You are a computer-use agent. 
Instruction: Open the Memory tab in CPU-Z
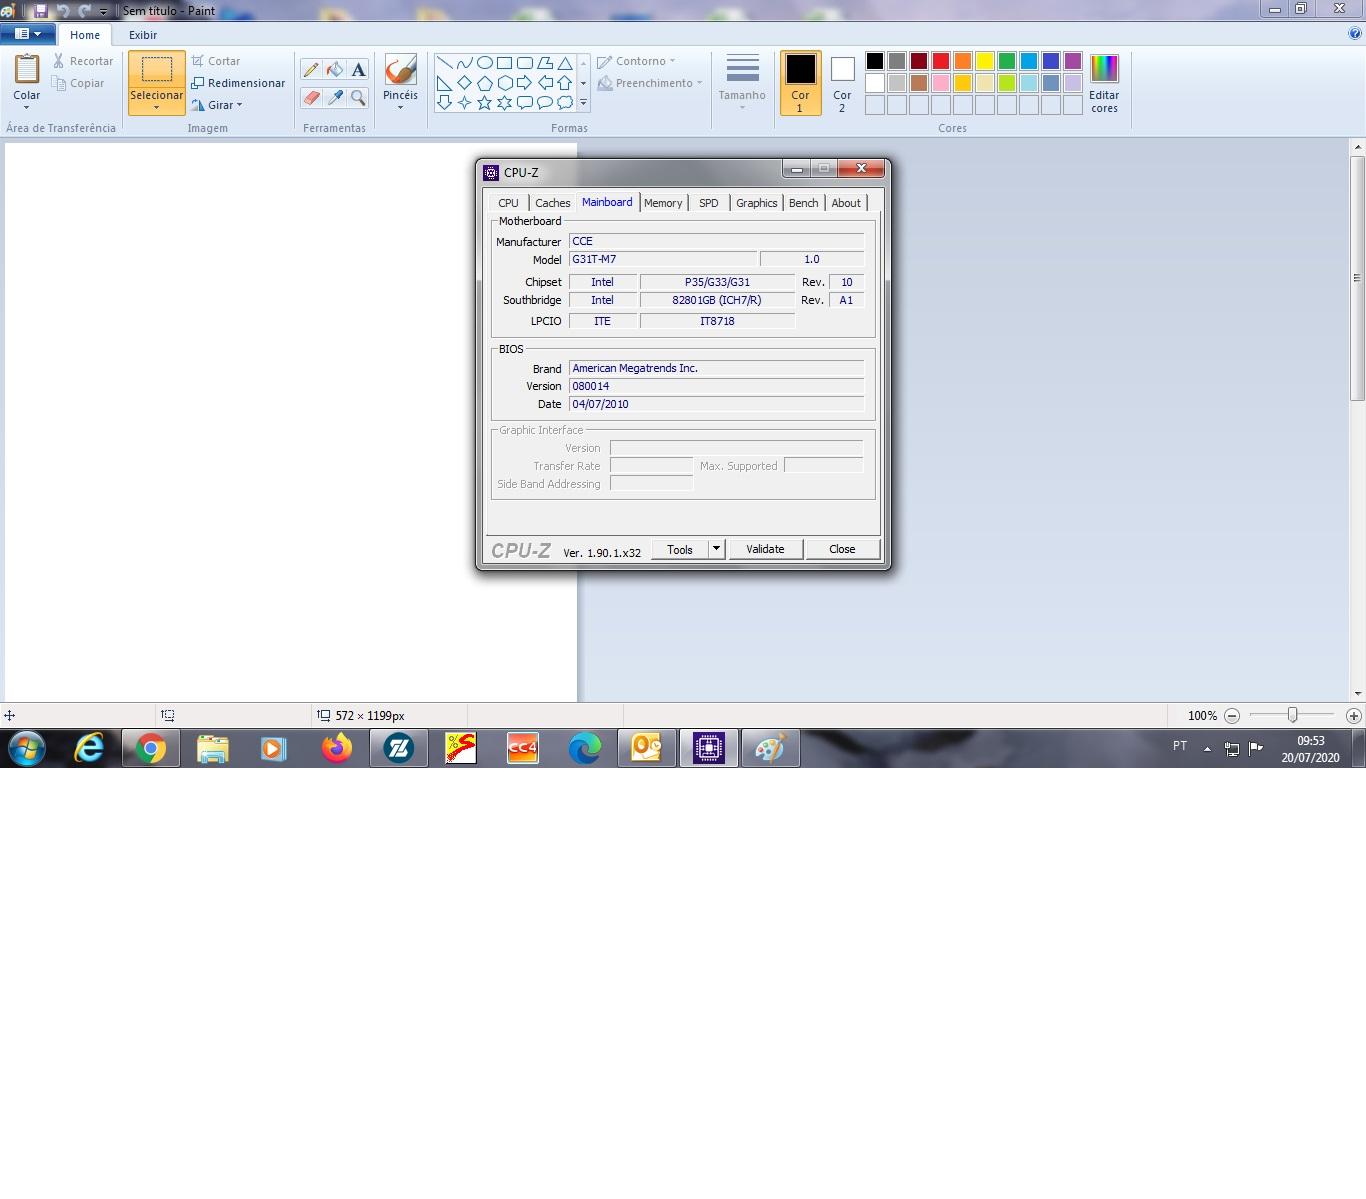click(x=663, y=203)
